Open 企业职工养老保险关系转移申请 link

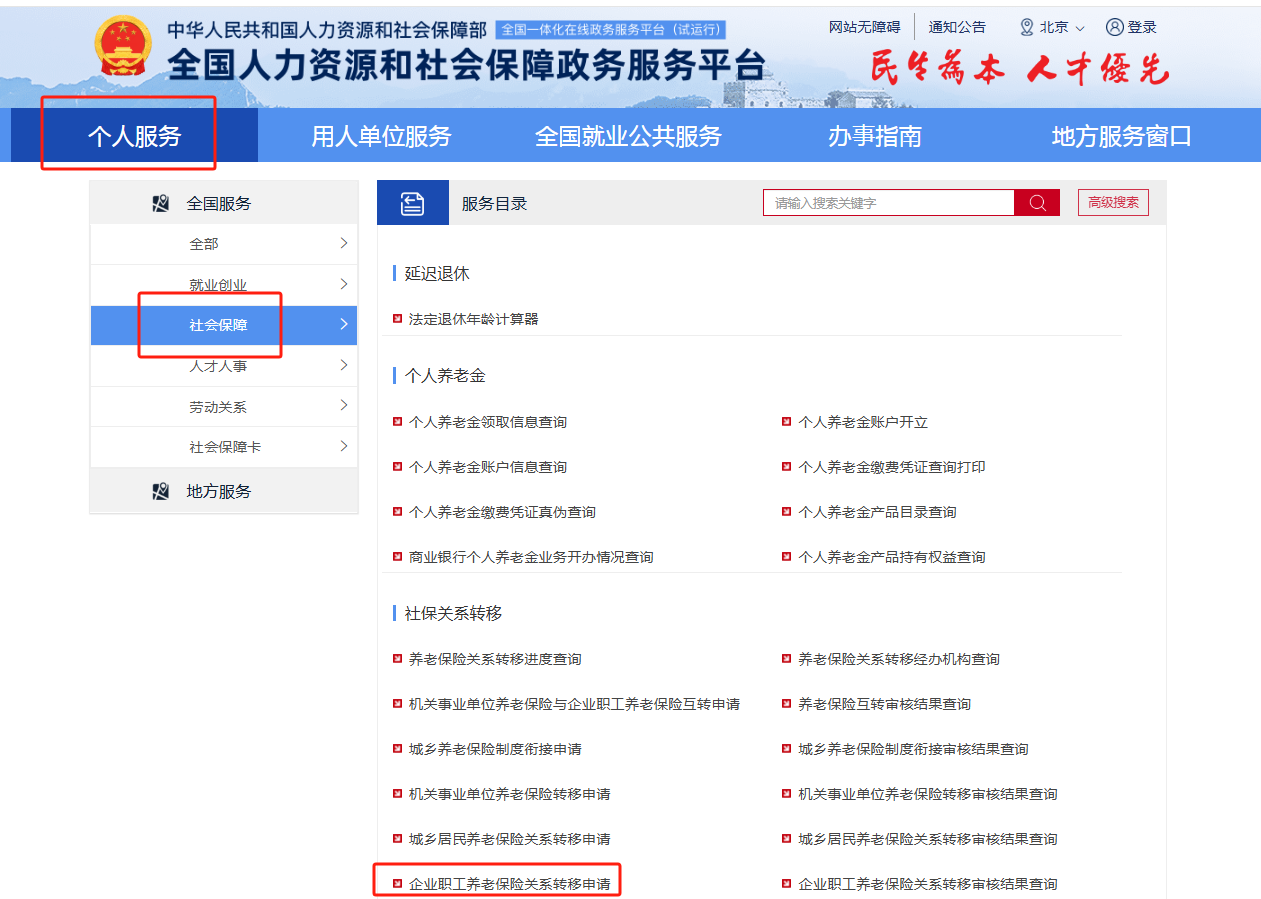509,884
